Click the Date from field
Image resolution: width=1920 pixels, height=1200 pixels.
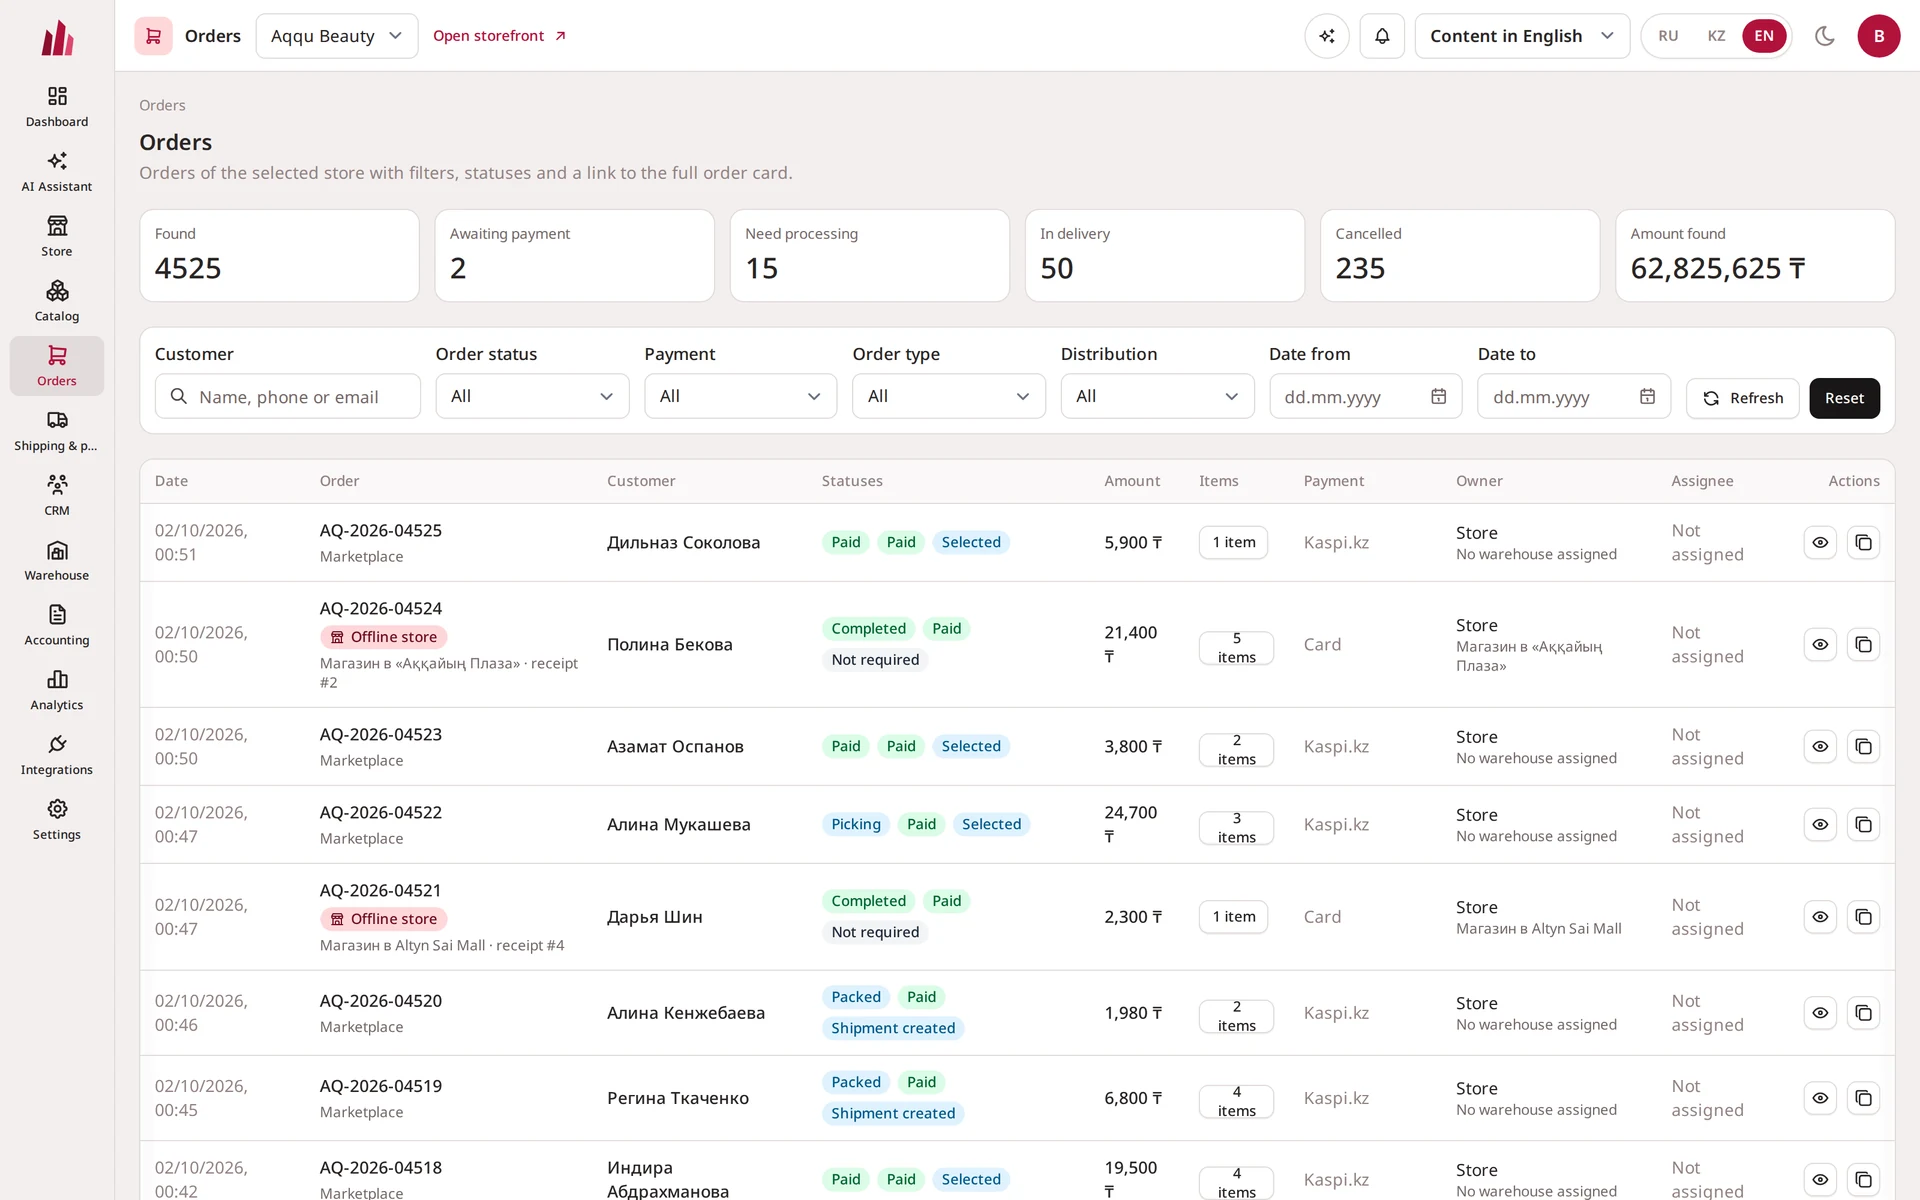click(x=1365, y=396)
